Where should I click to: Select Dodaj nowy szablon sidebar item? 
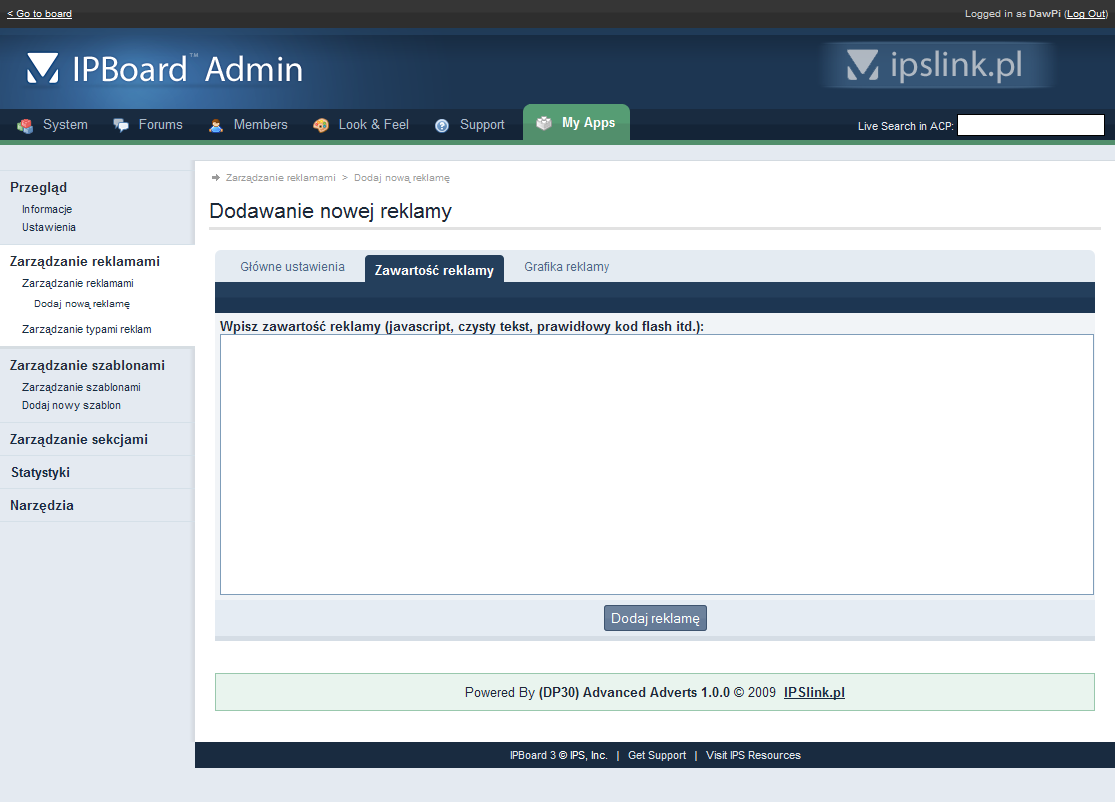pyautogui.click(x=71, y=405)
